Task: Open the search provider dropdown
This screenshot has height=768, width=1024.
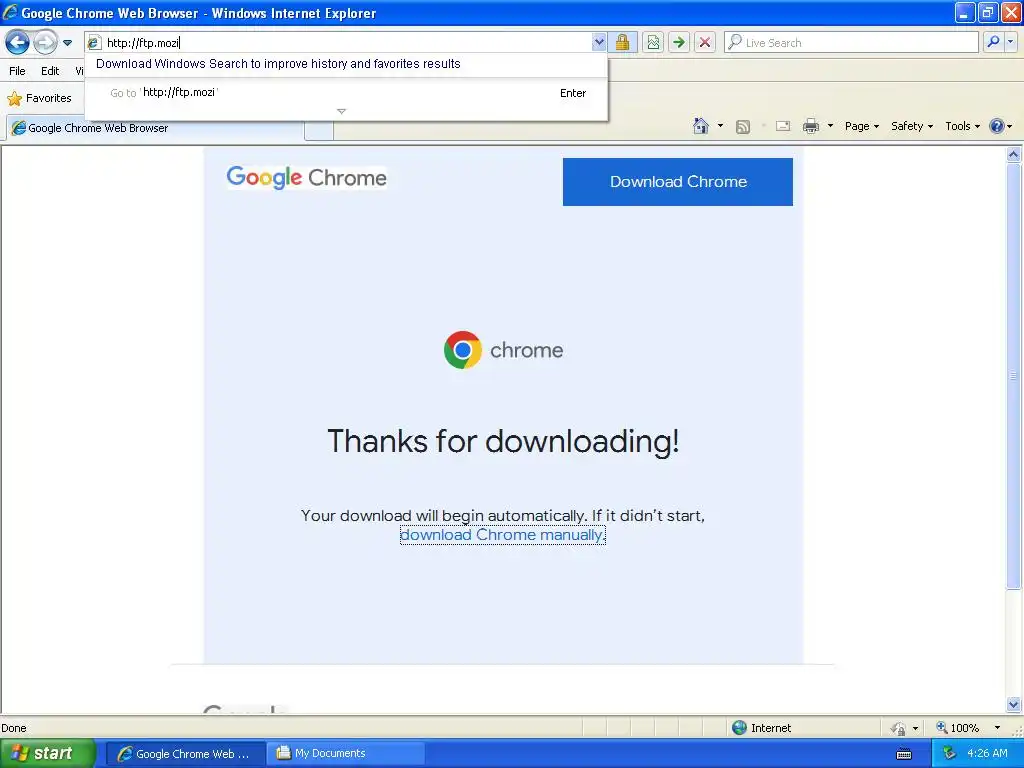Action: (1010, 42)
